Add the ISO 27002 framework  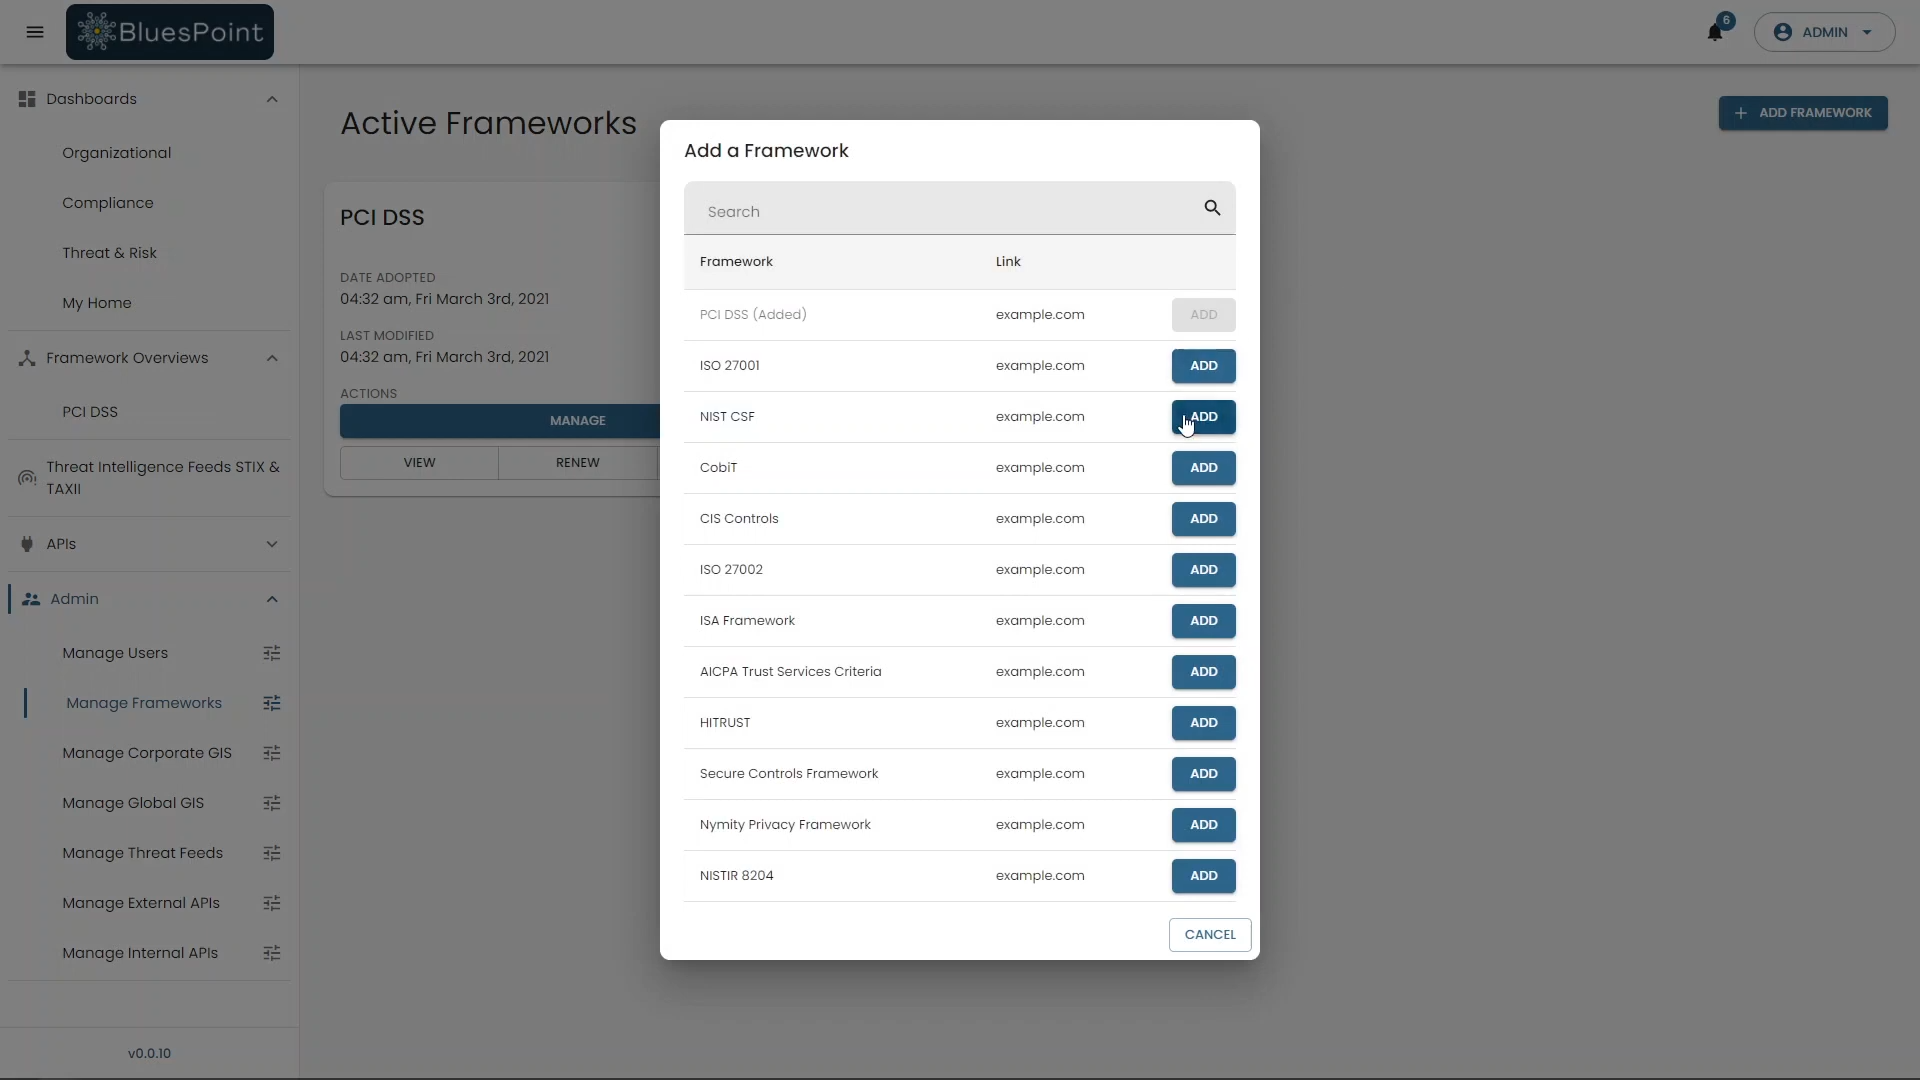click(1203, 570)
